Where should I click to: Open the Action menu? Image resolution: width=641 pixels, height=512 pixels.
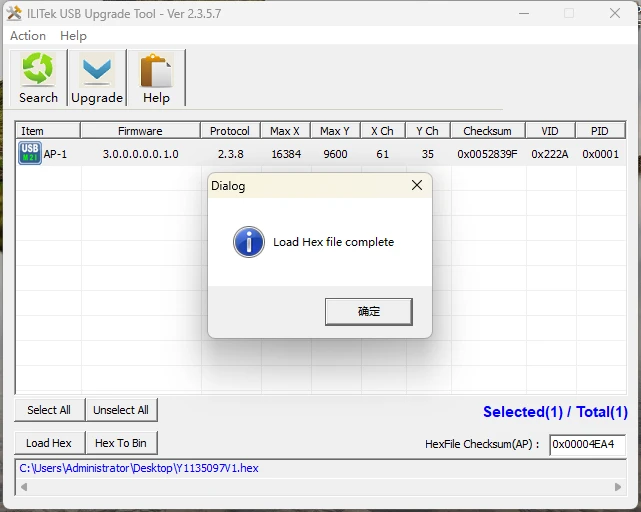(x=28, y=36)
